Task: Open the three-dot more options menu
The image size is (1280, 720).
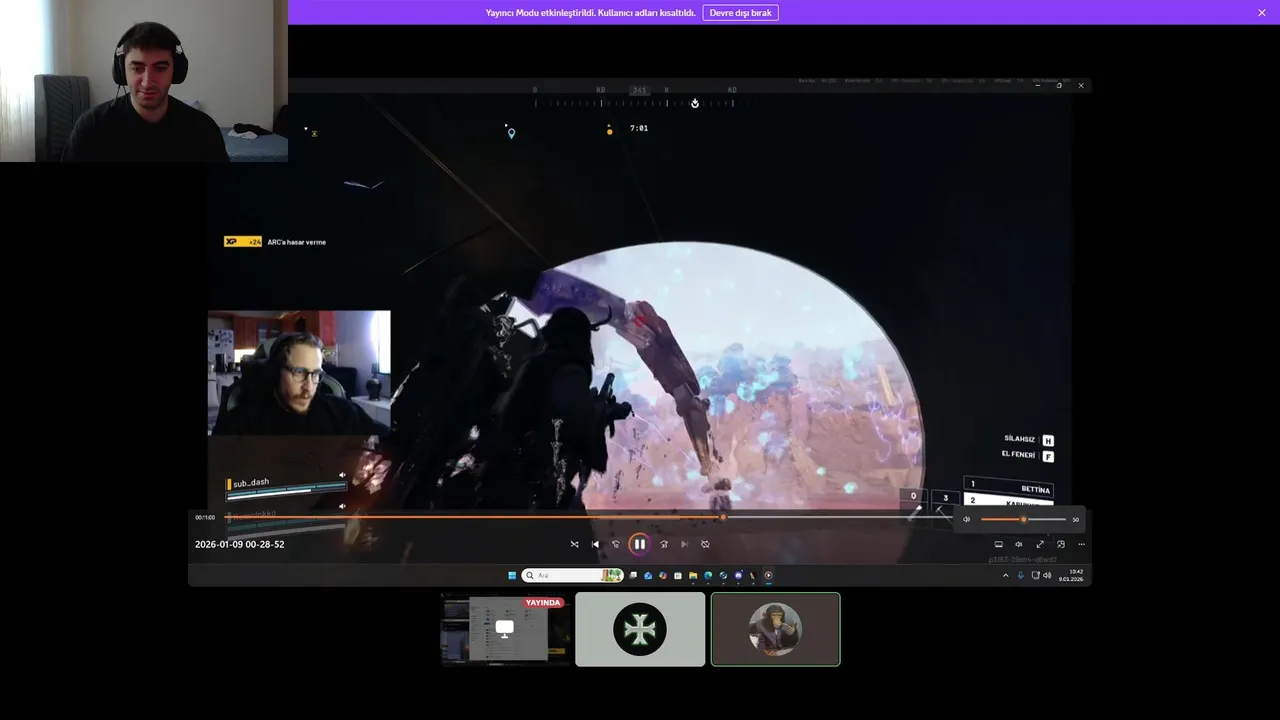Action: (x=1081, y=544)
